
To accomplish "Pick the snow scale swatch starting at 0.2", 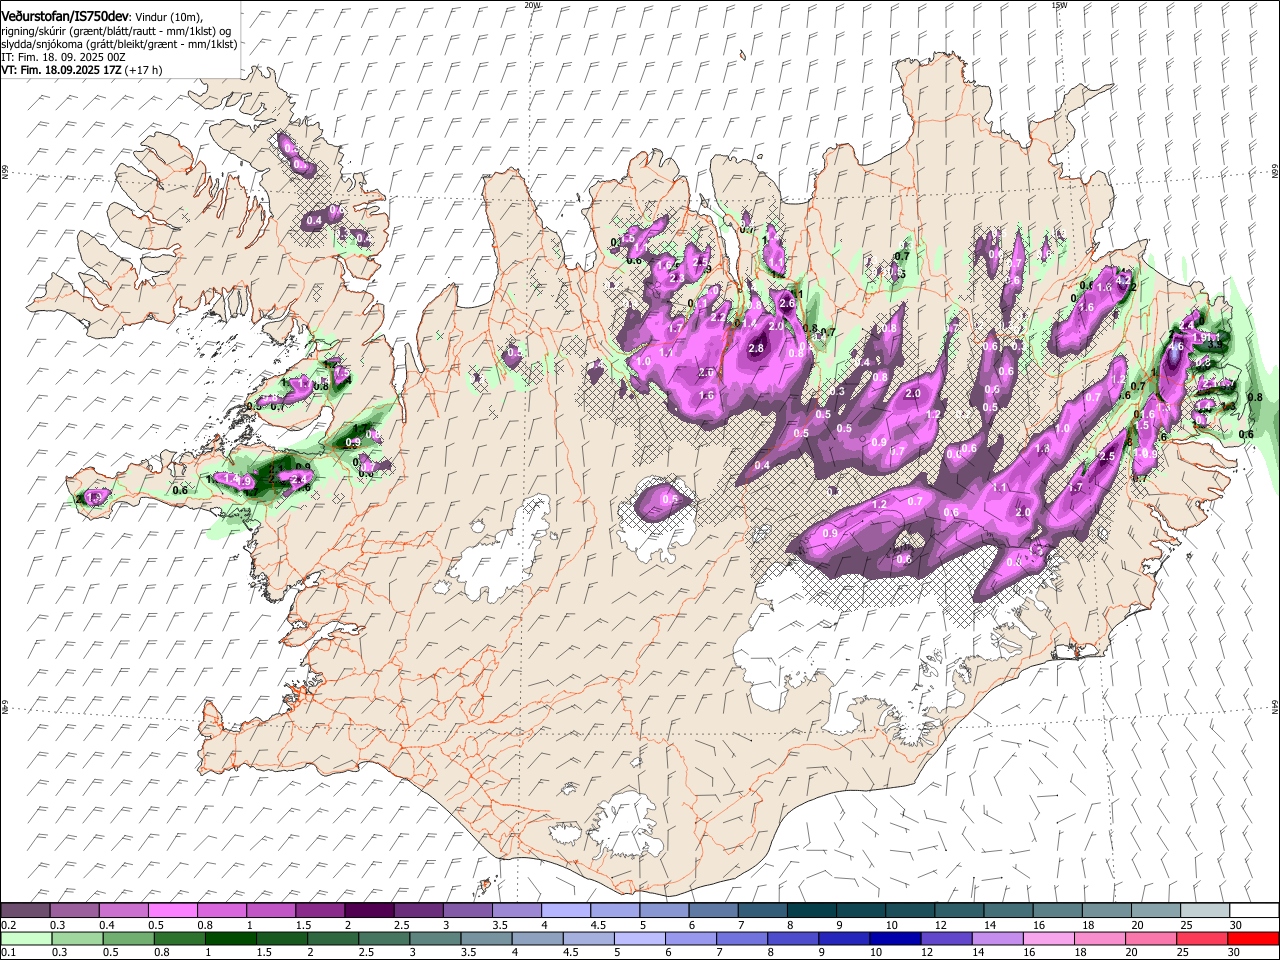I will point(25,911).
